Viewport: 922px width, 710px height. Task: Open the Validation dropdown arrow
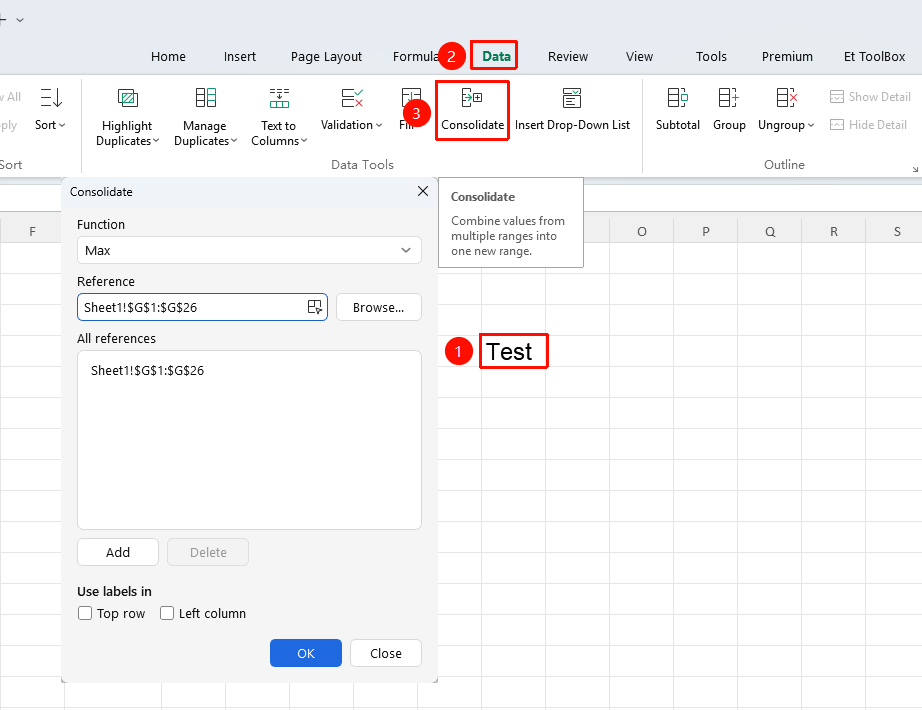pos(379,125)
